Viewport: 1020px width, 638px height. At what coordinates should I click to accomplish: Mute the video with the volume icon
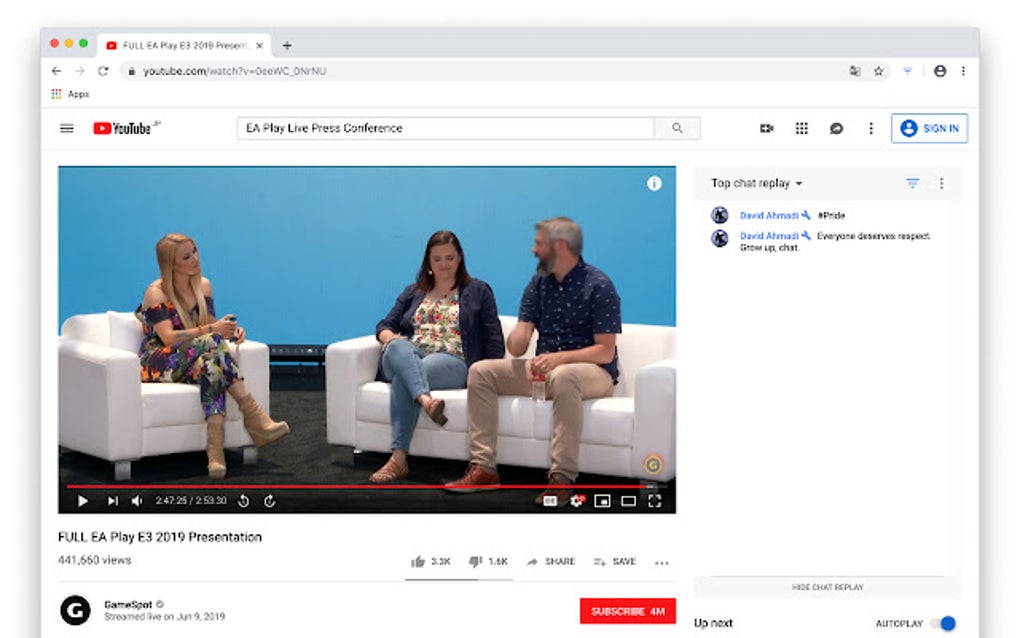coord(136,500)
